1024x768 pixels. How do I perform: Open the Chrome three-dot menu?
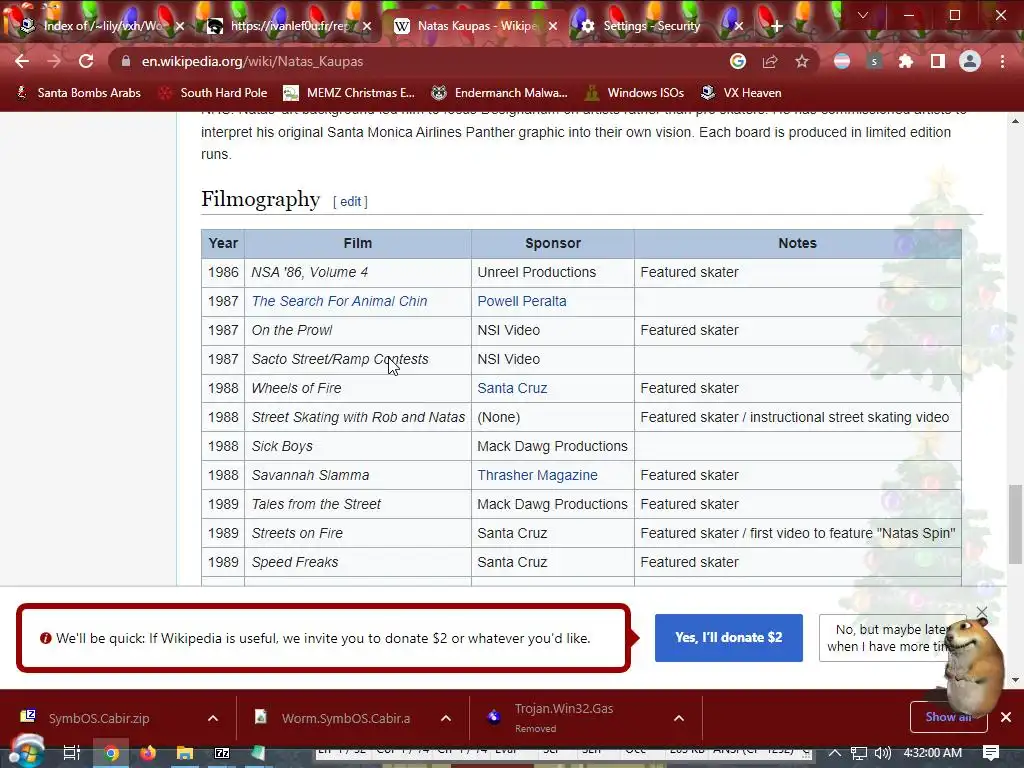[x=1002, y=61]
